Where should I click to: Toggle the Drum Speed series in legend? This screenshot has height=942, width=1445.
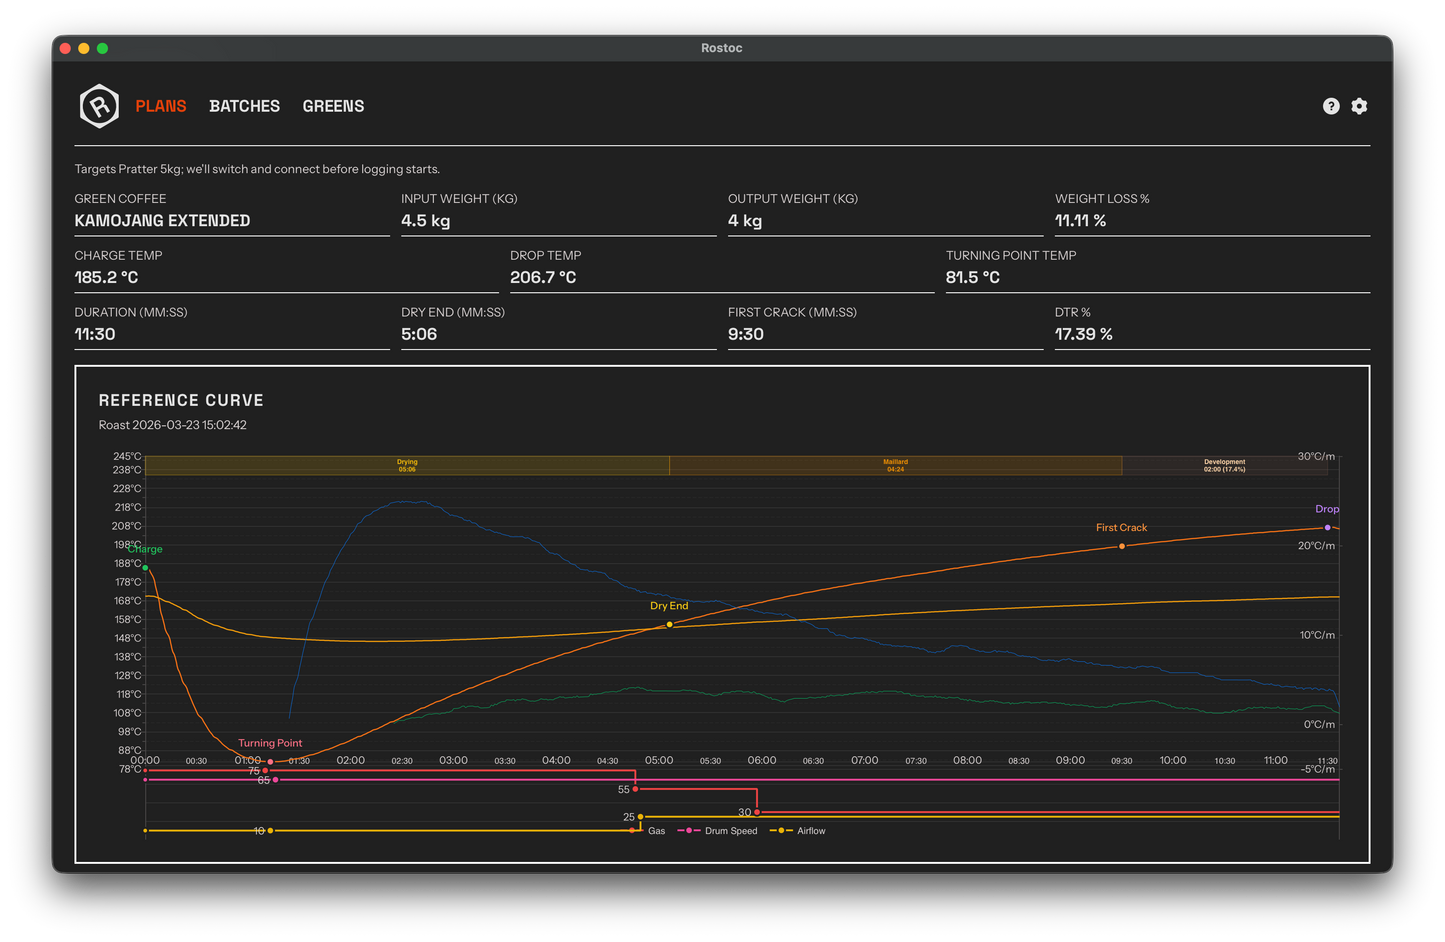click(718, 831)
